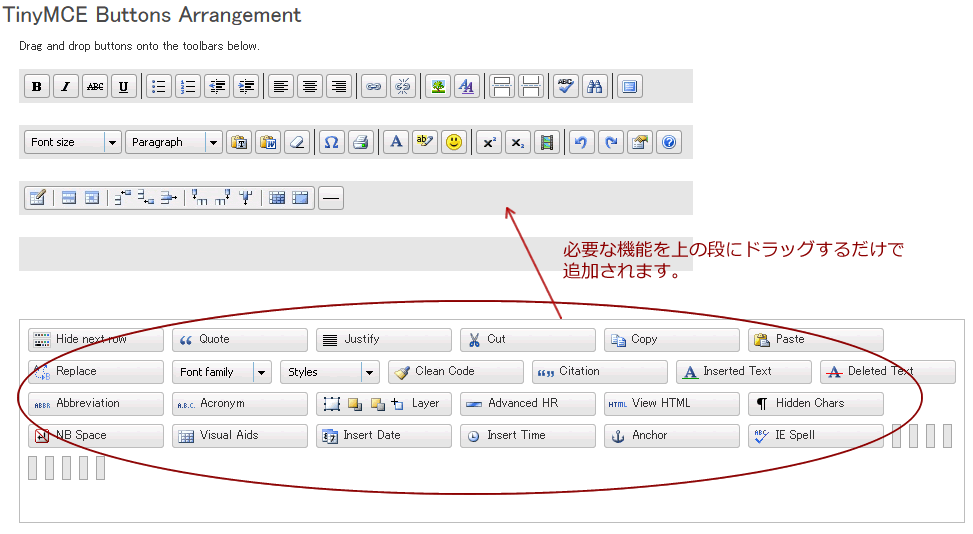973x534 pixels.
Task: Click the smiley emotions icon
Action: (x=454, y=142)
